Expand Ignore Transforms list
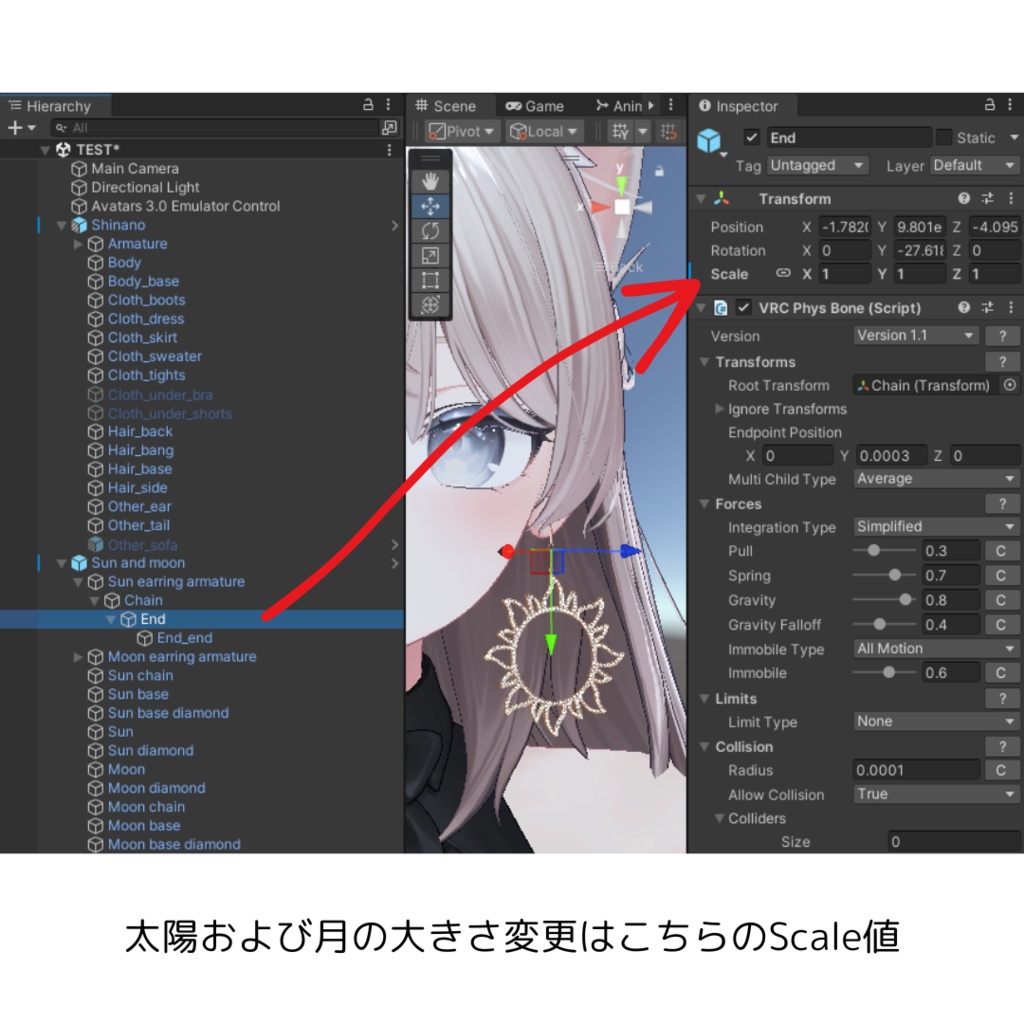This screenshot has width=1024, height=1024. (x=719, y=409)
